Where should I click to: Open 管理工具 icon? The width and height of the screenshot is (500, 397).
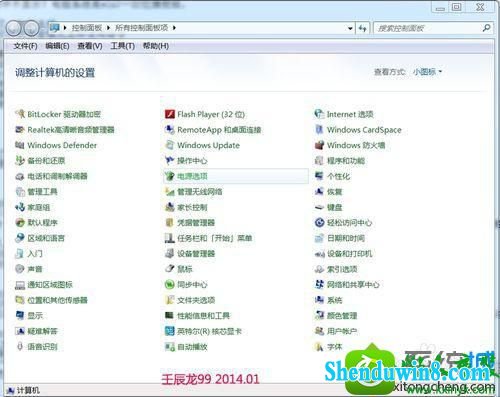pyautogui.click(x=20, y=191)
